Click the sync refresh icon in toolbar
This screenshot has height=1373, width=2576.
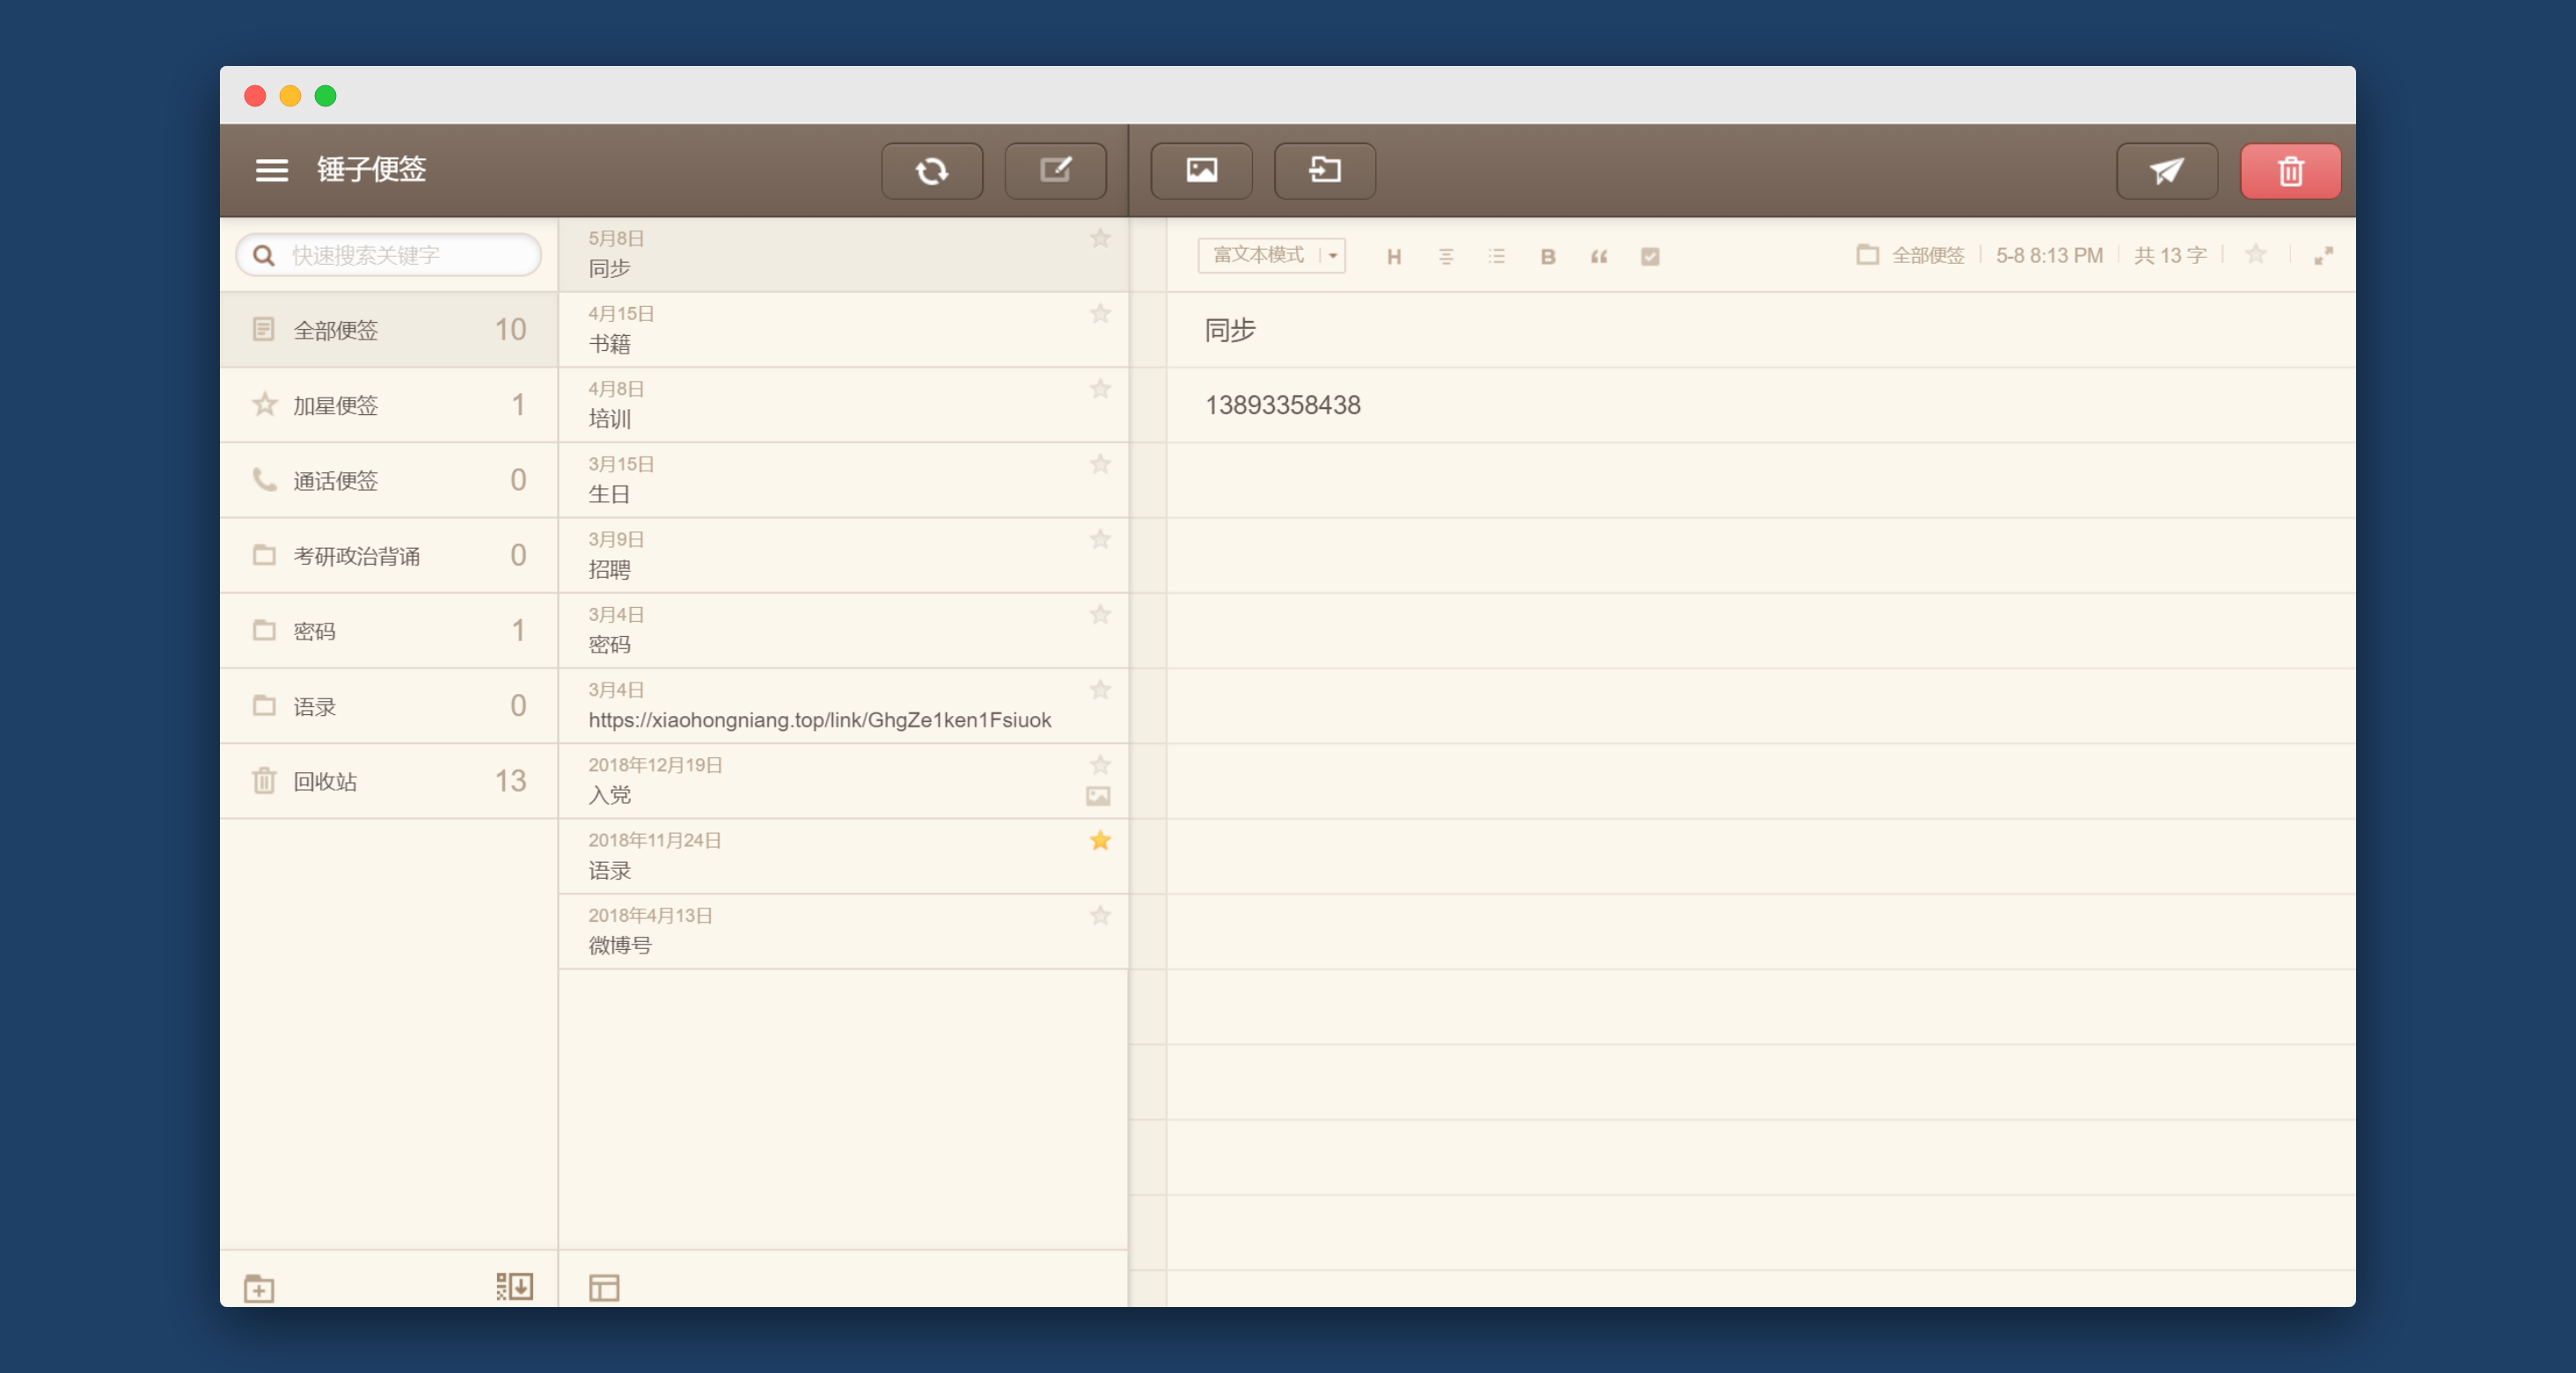point(931,171)
